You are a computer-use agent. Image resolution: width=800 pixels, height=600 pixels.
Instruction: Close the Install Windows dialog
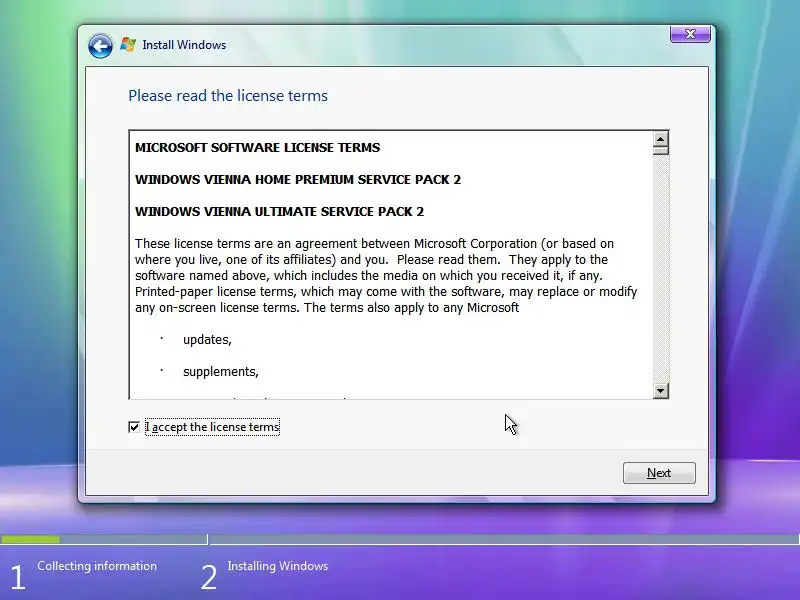(690, 34)
